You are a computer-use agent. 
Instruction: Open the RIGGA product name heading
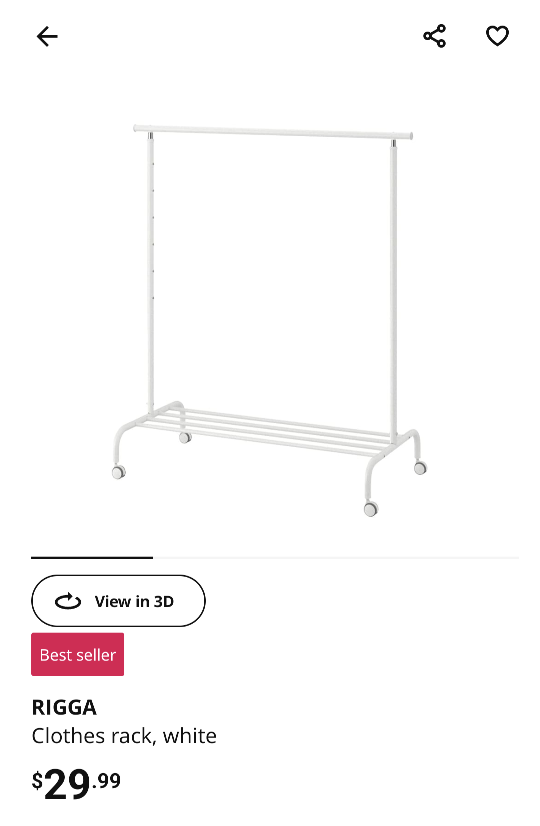(64, 707)
